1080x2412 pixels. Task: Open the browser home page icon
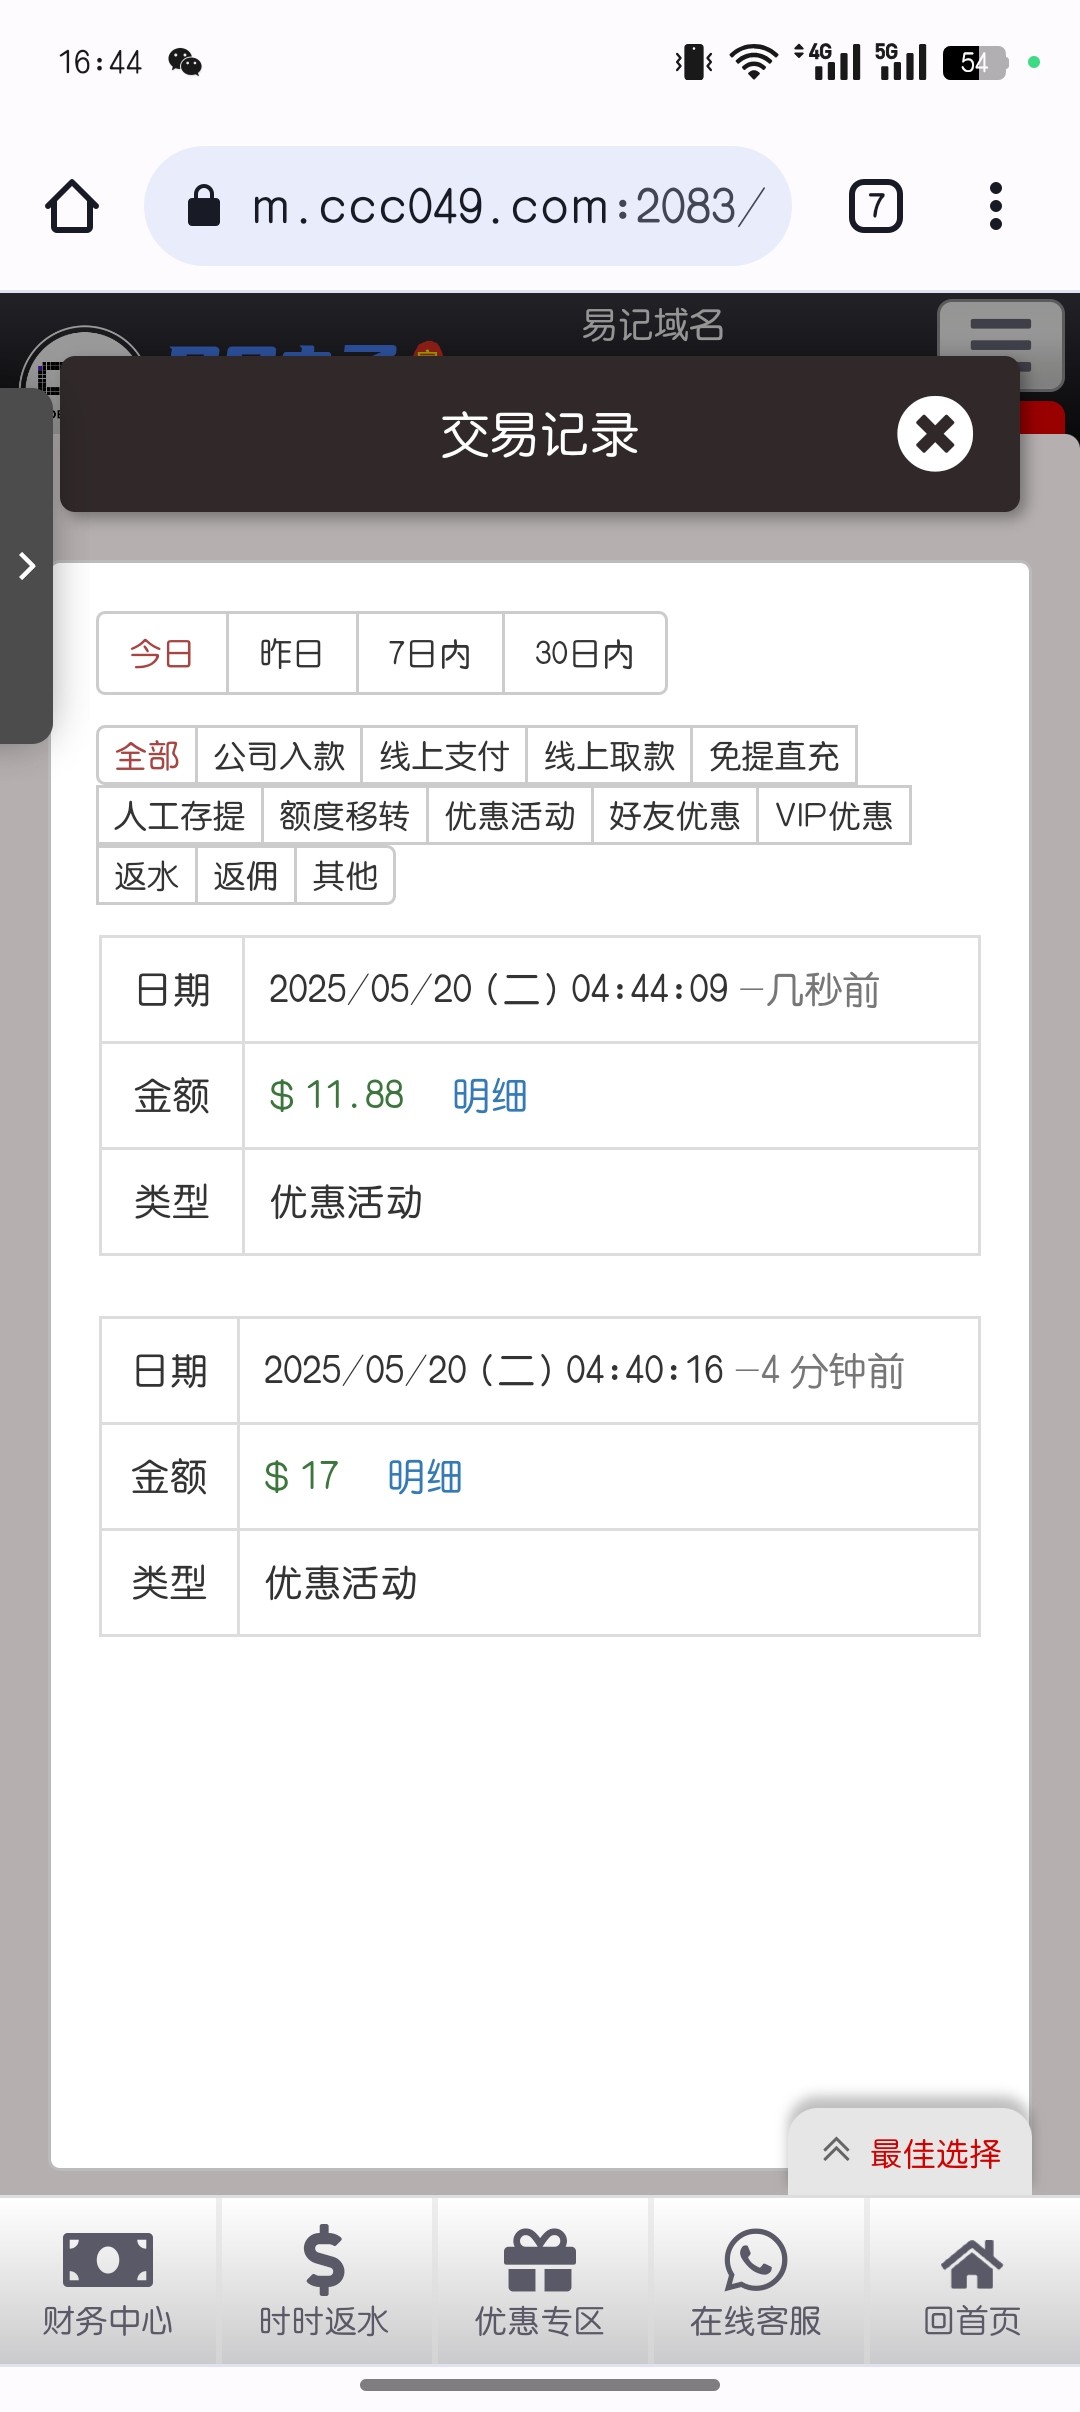pyautogui.click(x=72, y=206)
